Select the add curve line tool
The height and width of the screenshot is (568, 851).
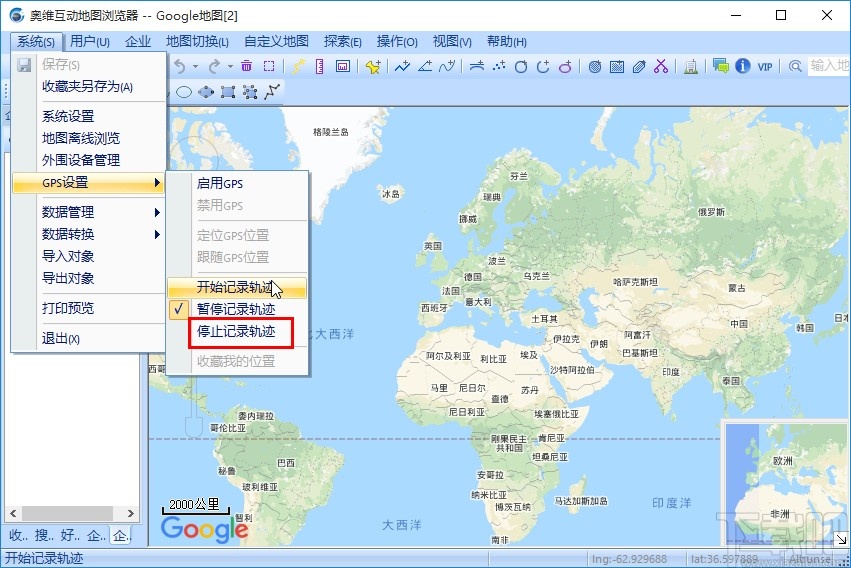click(447, 66)
